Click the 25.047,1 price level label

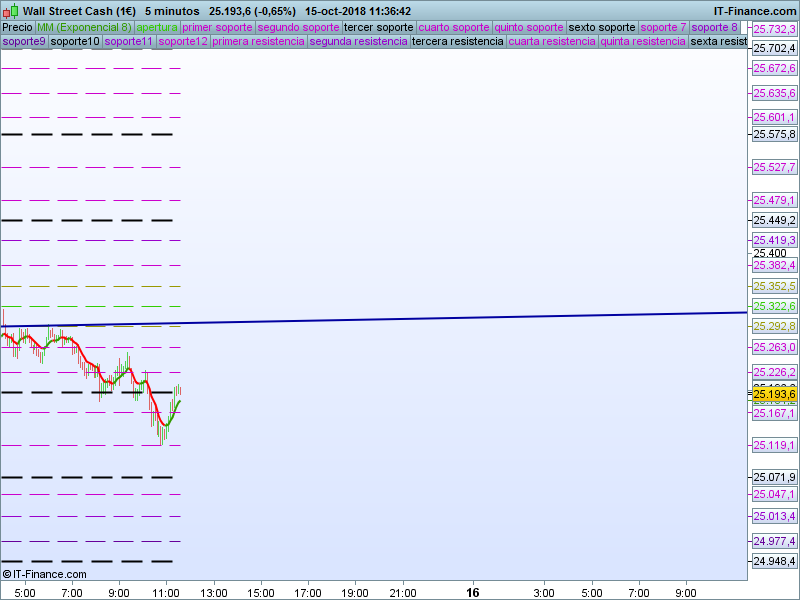pyautogui.click(x=774, y=494)
